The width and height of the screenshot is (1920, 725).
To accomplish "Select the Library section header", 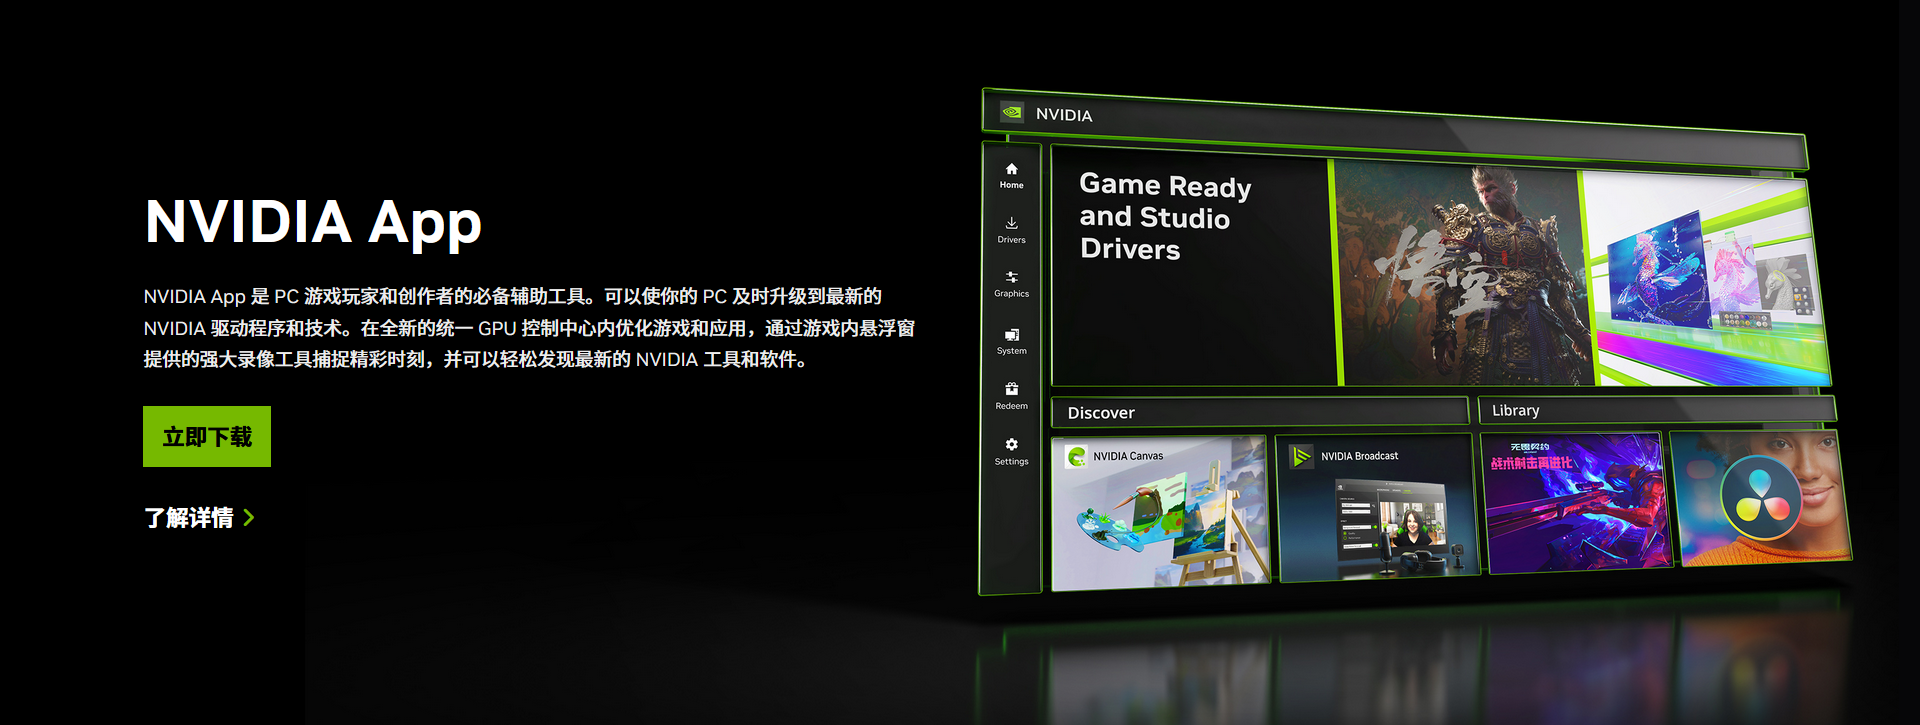I will point(1657,410).
